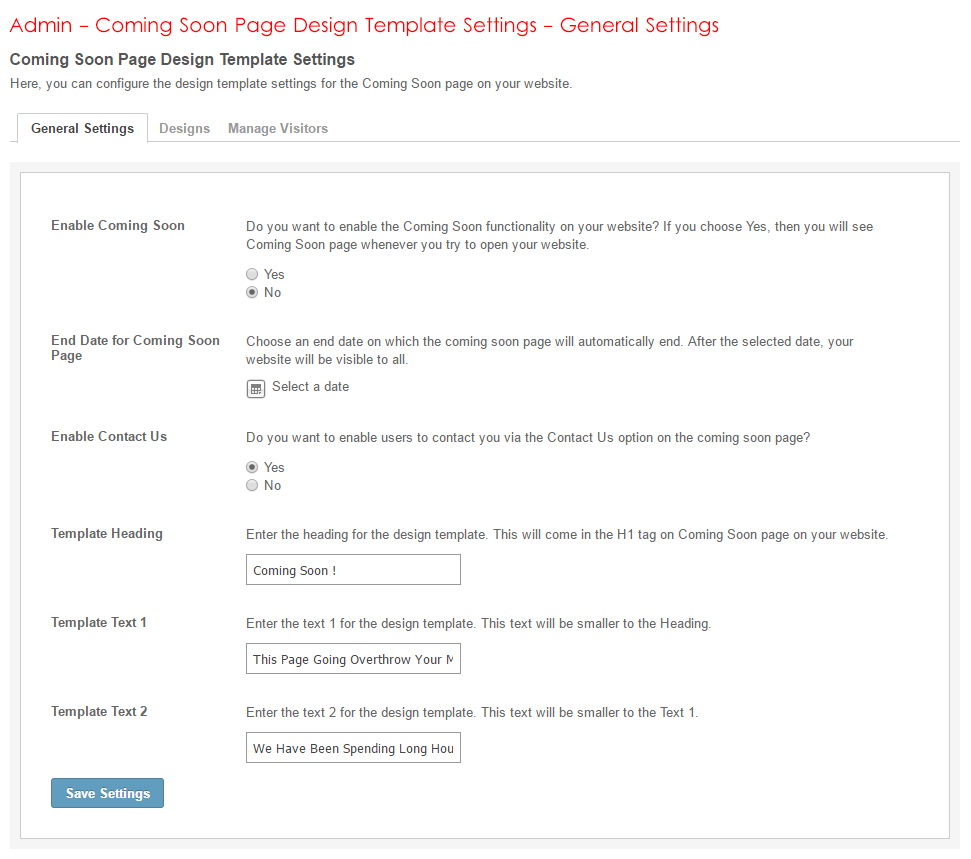Choose Yes for Enable Coming Soon

coord(253,275)
